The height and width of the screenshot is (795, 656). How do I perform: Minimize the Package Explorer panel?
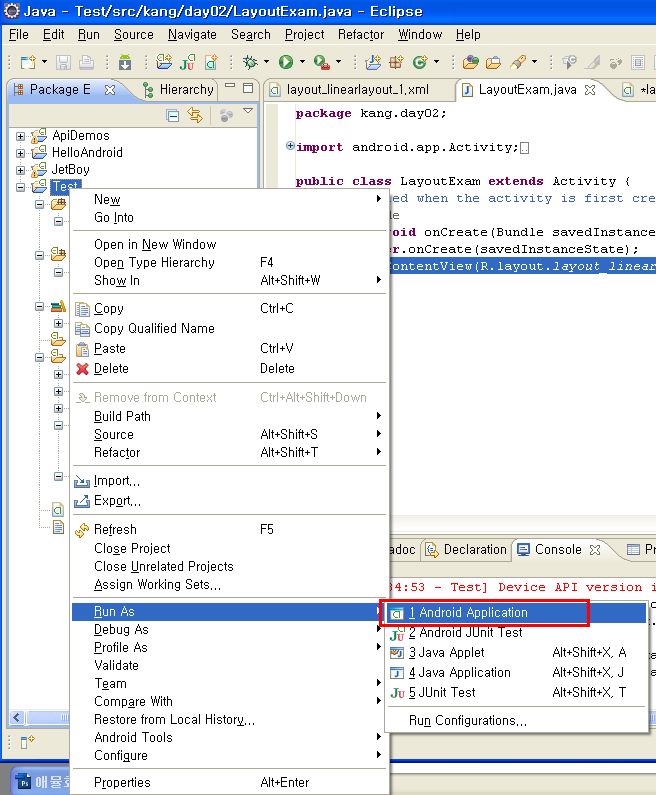pyautogui.click(x=230, y=86)
